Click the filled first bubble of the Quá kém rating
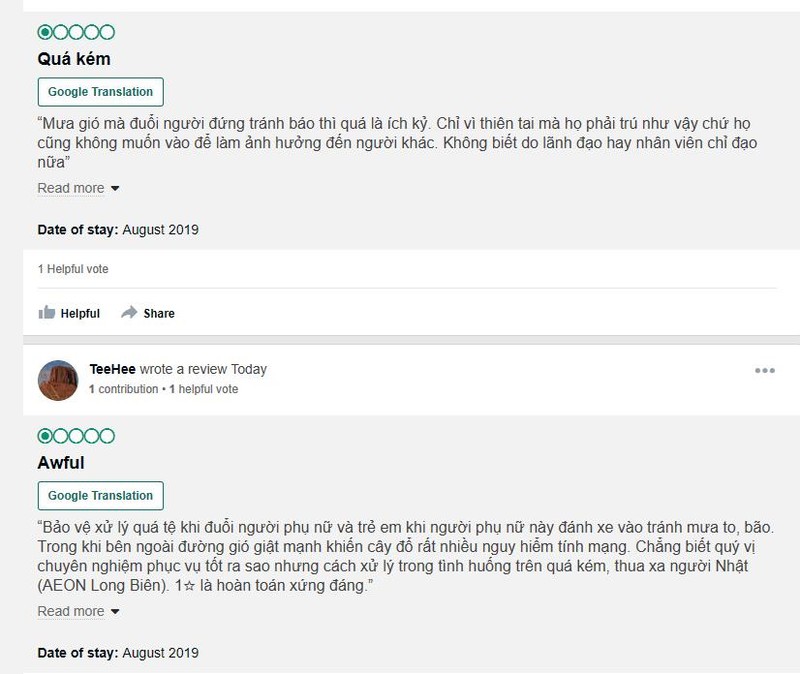The image size is (800, 674). [45, 32]
